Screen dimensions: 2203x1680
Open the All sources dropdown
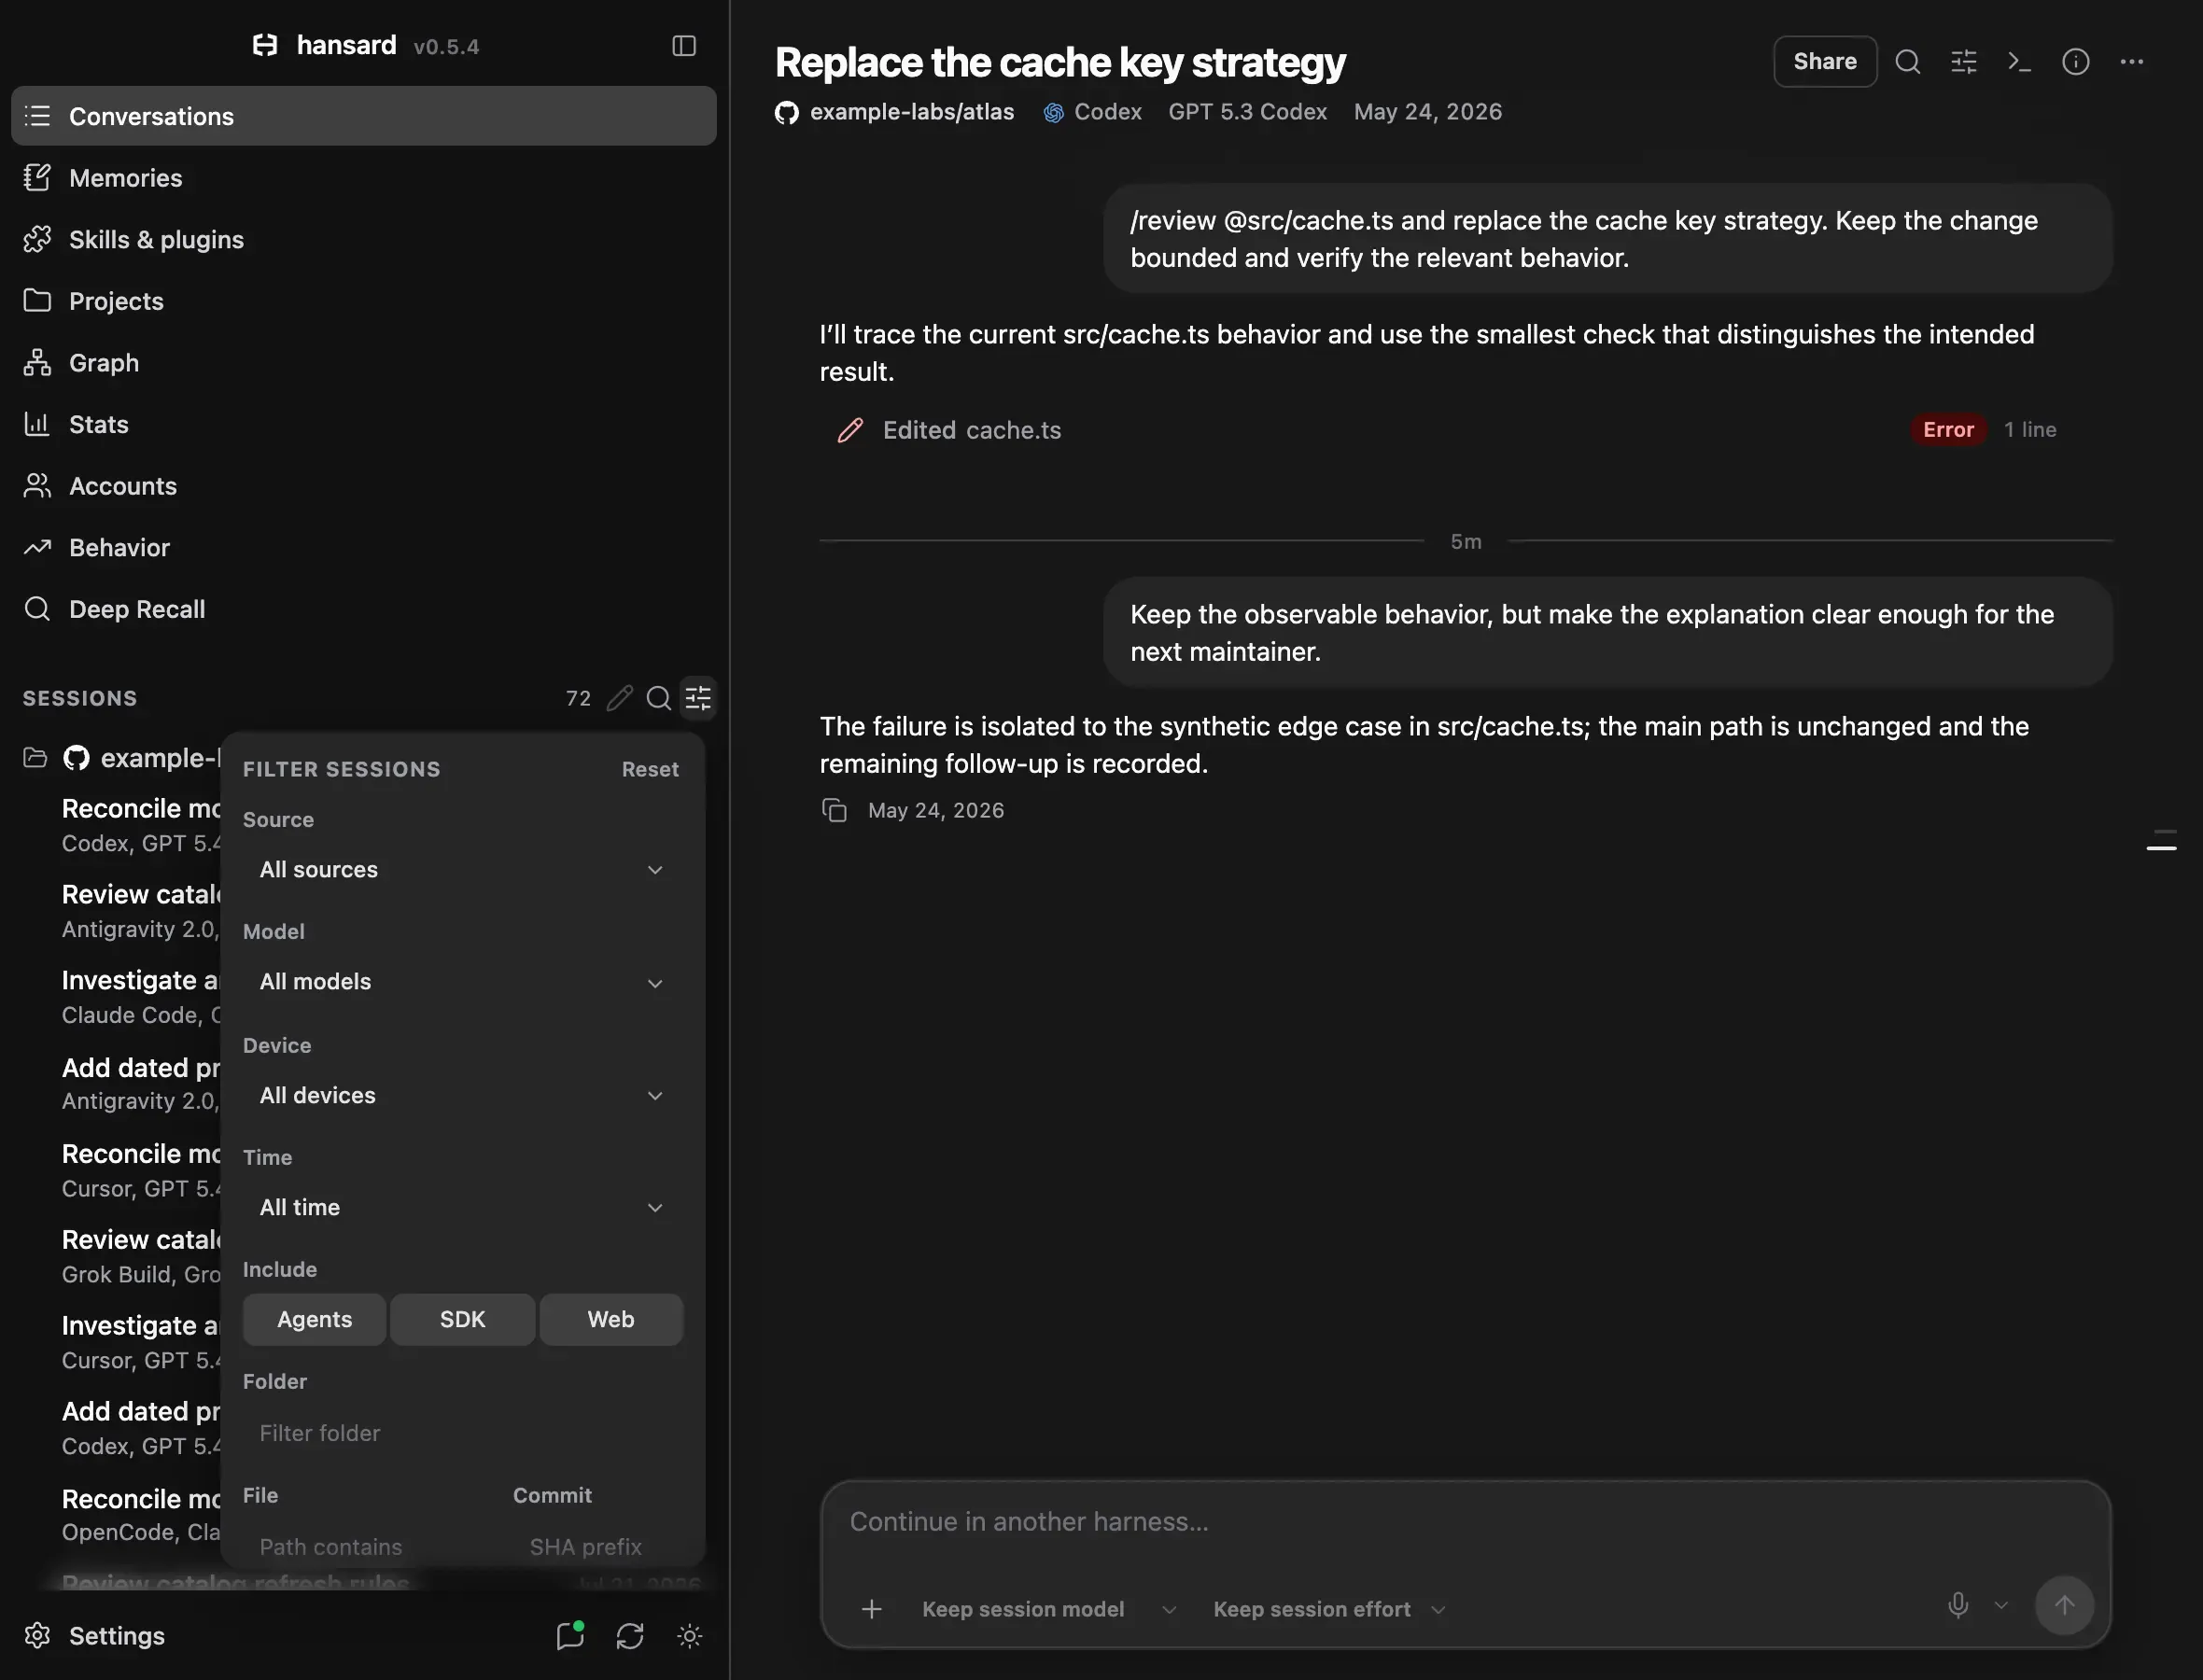coord(462,870)
